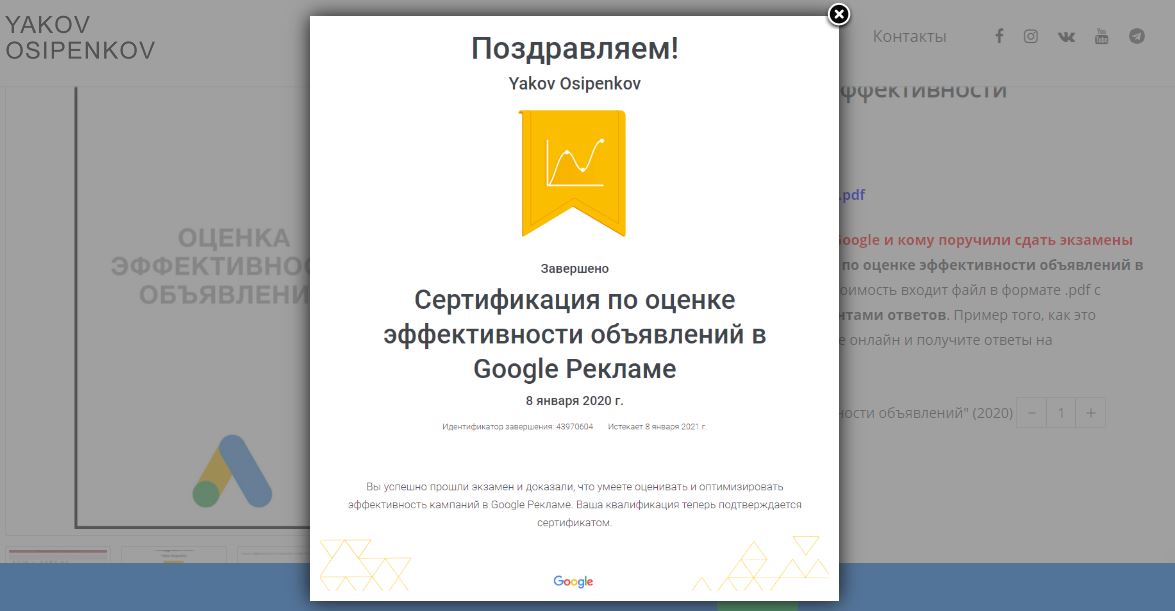Click the Telegram icon in the header

point(1136,36)
